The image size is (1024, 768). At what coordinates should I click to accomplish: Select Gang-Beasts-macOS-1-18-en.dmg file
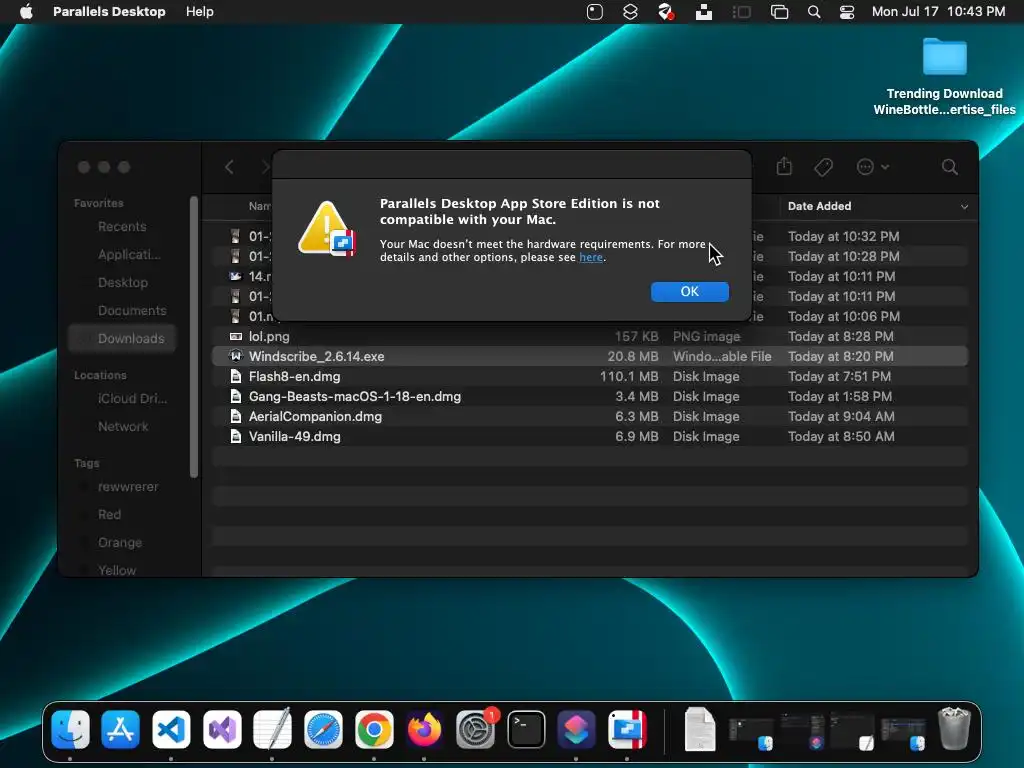click(590, 396)
